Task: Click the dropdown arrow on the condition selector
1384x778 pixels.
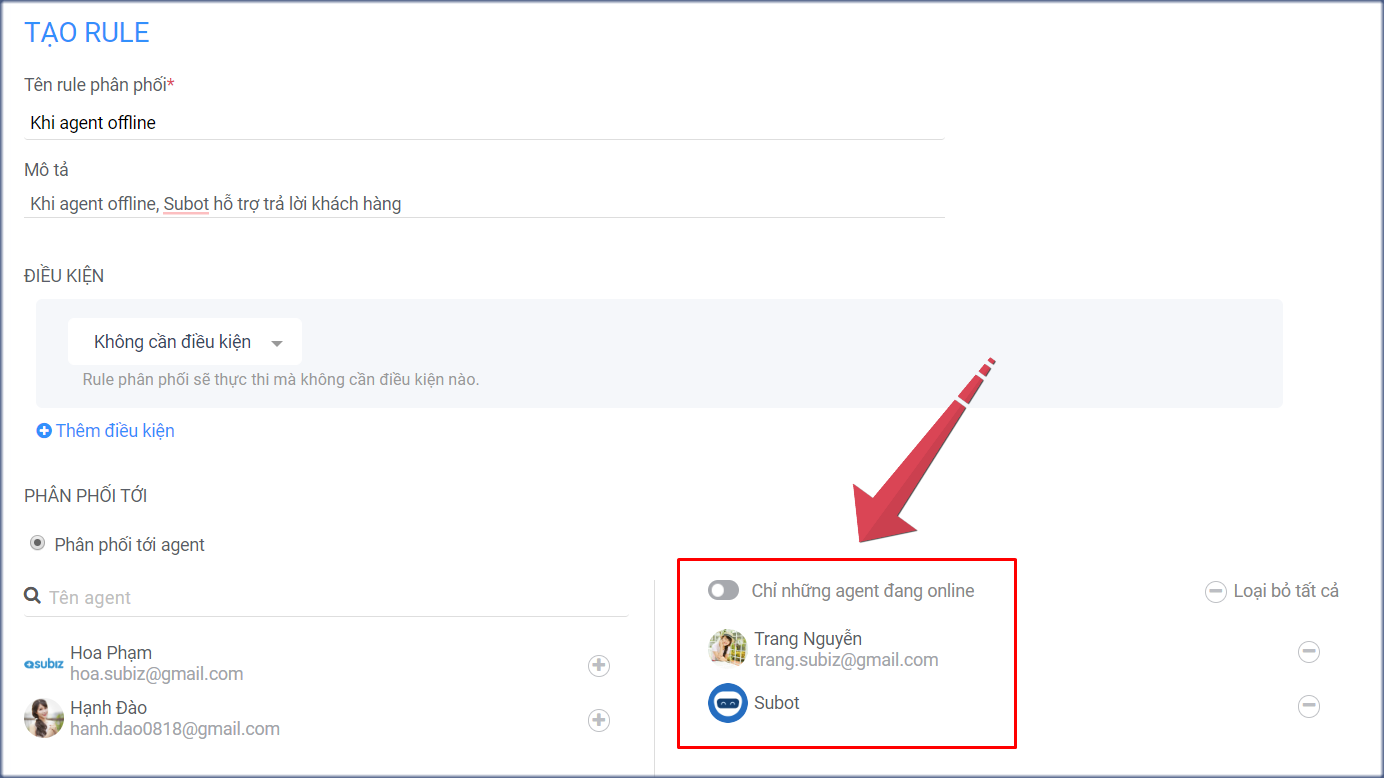Action: 277,341
